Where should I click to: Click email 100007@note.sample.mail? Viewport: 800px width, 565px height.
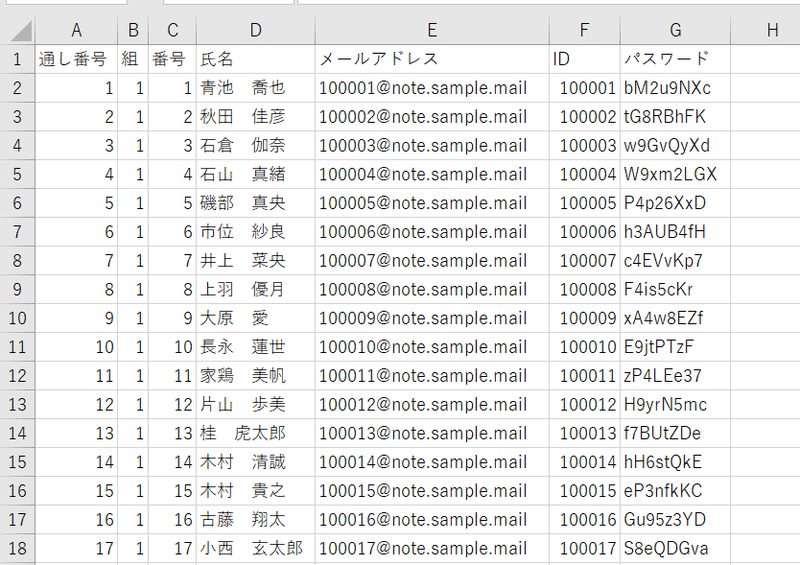(x=432, y=261)
